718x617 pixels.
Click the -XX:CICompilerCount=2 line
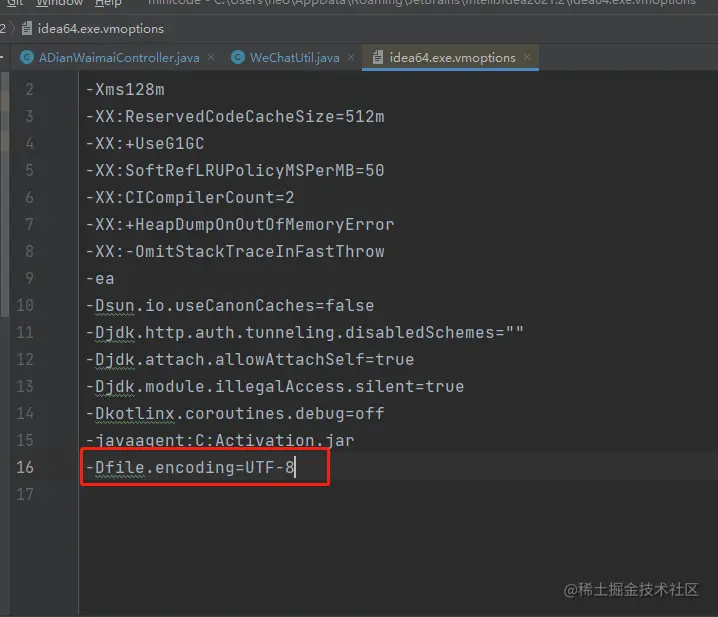190,198
